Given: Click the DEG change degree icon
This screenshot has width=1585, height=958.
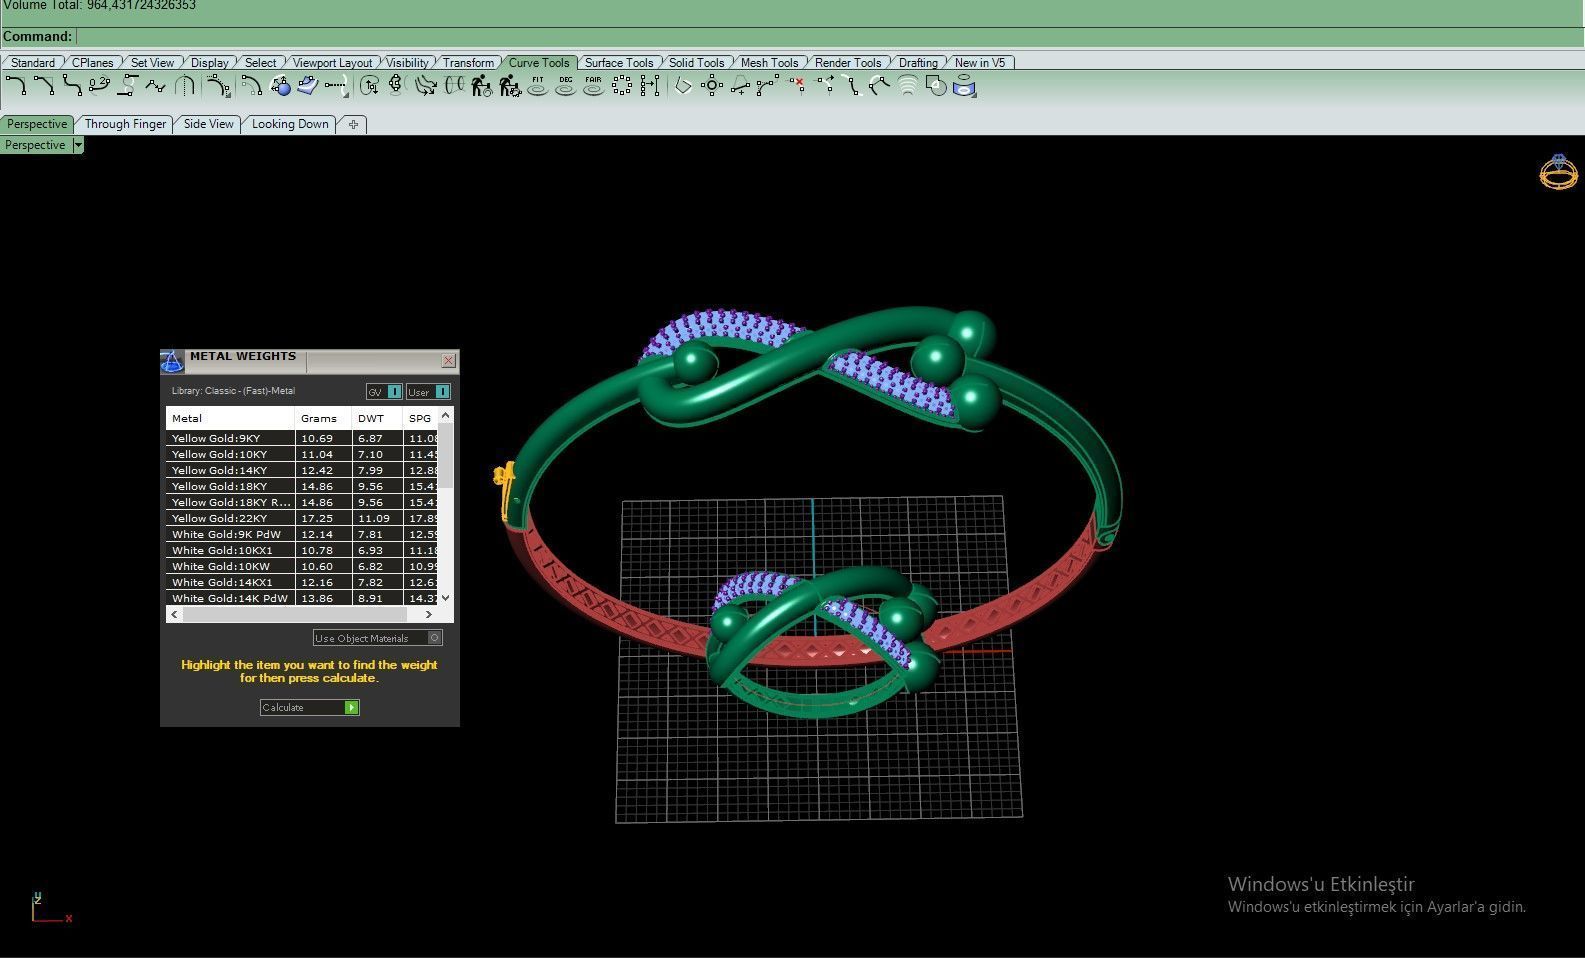Looking at the screenshot, I should (x=566, y=86).
